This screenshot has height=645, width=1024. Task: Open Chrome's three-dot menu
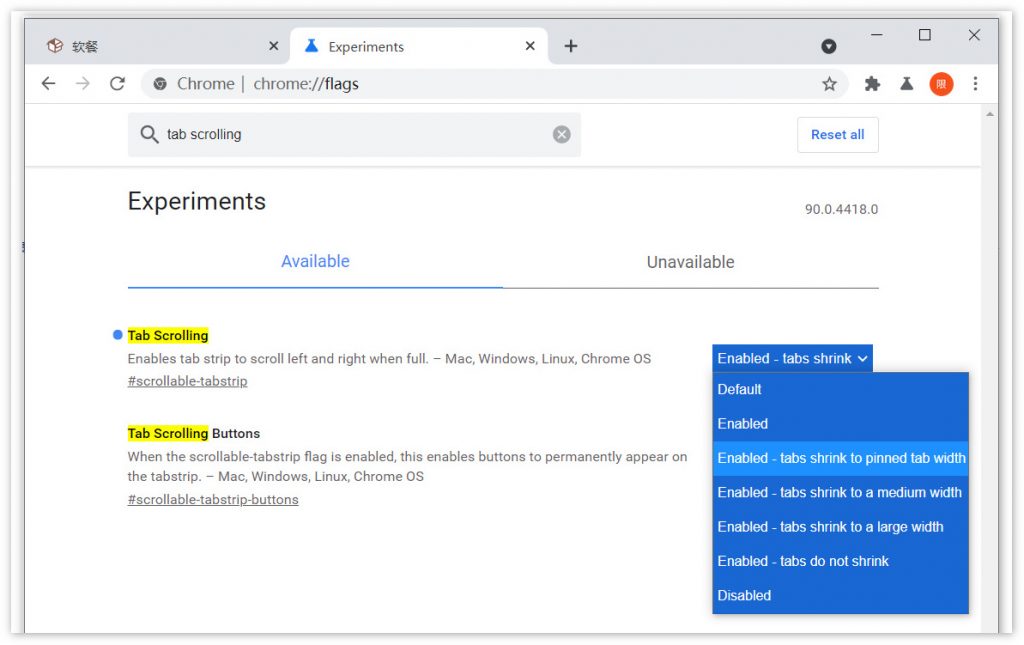975,84
